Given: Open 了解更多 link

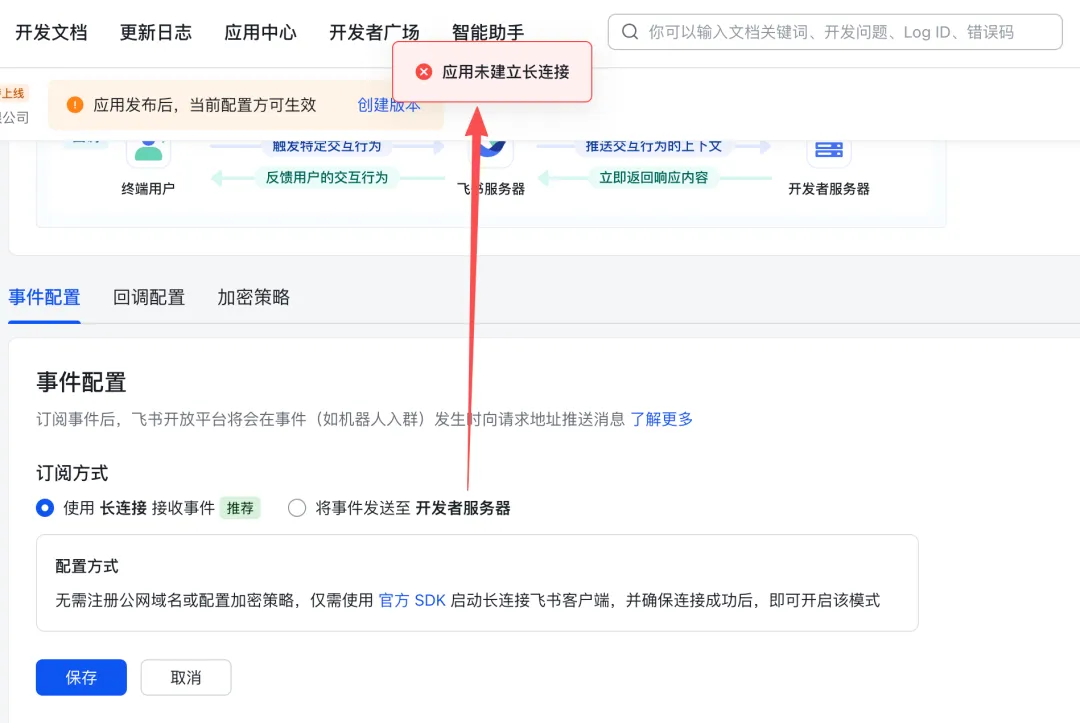Looking at the screenshot, I should click(661, 419).
